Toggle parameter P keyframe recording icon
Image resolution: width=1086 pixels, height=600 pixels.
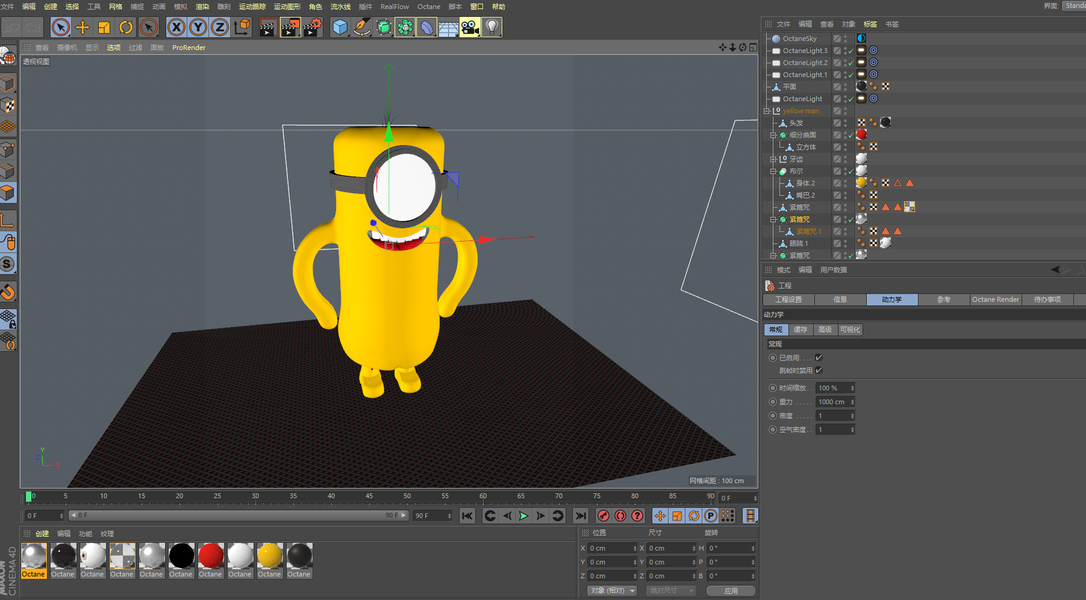tap(711, 515)
